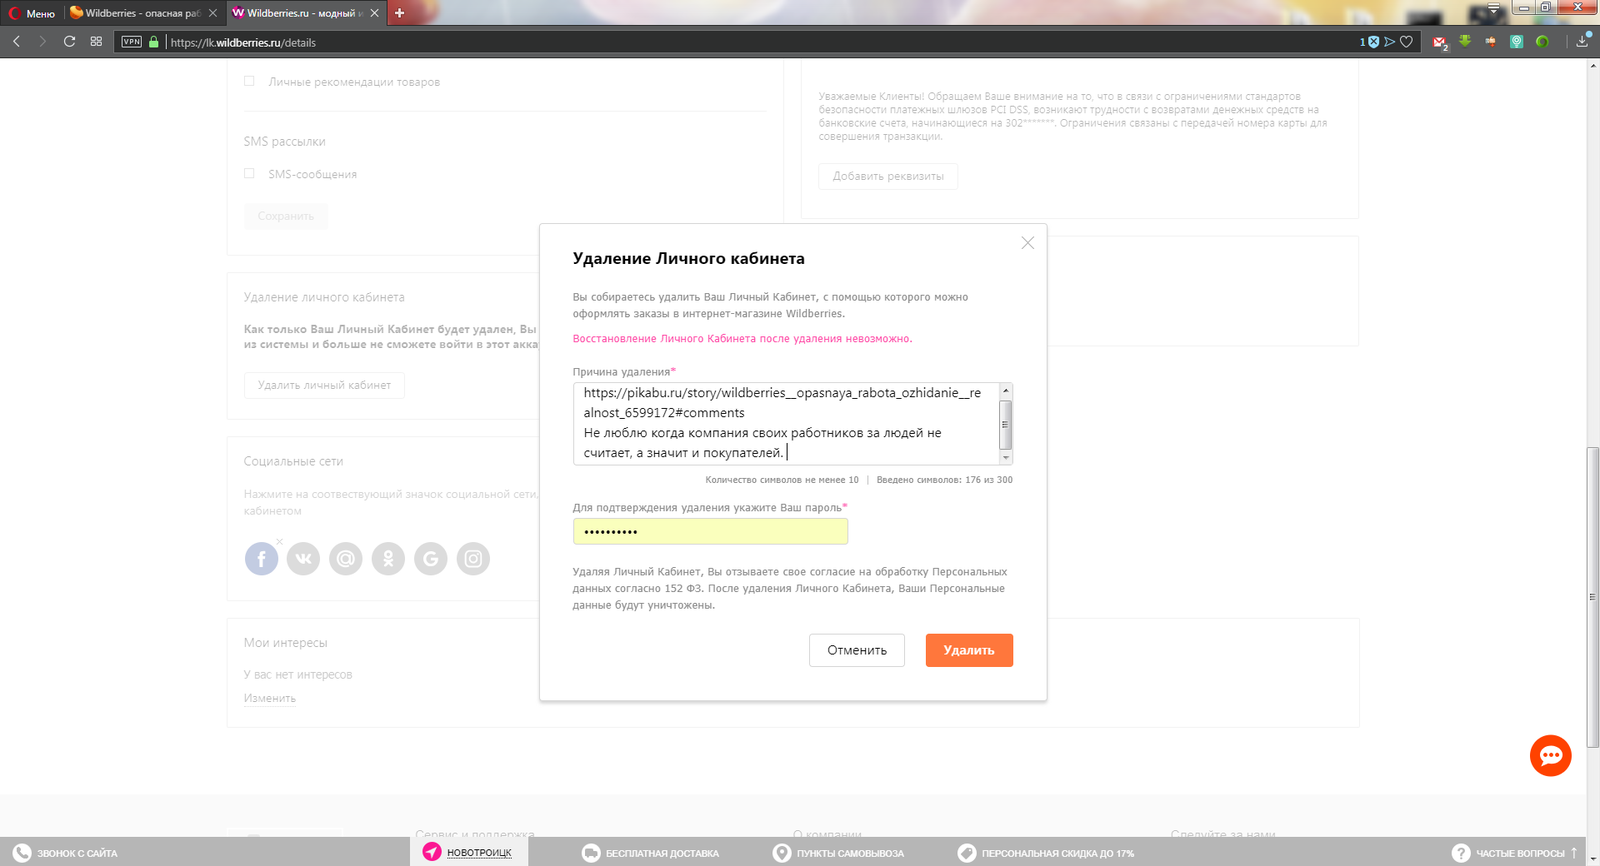Viewport: 1600px width, 866px height.
Task: Click the Добавить реквизиты button
Action: point(888,176)
